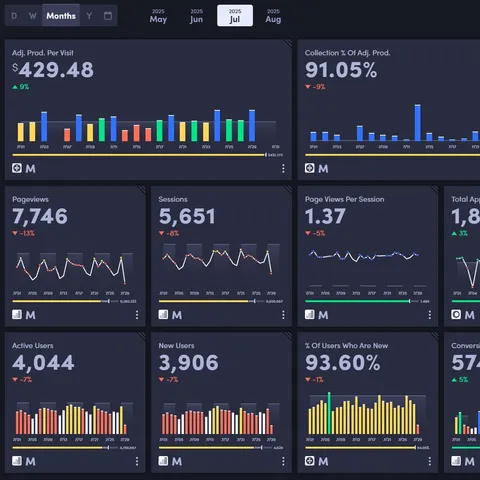Open options menu on % Of Users Who Are New card

click(x=430, y=461)
